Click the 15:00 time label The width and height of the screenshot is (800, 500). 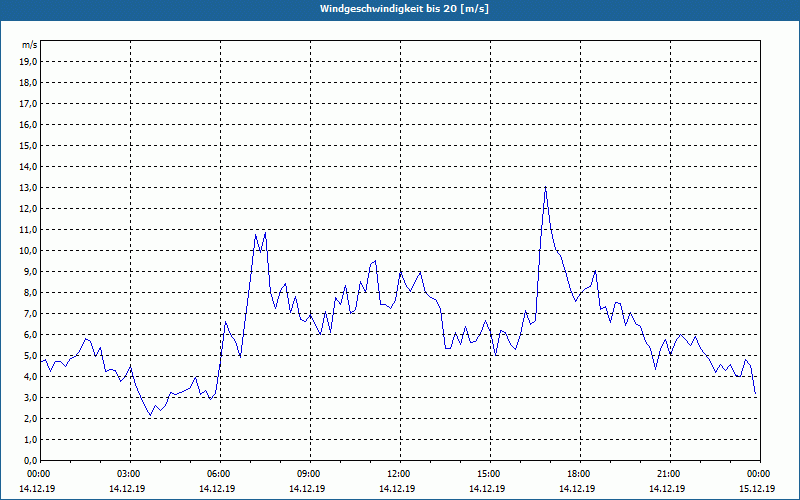(487, 474)
